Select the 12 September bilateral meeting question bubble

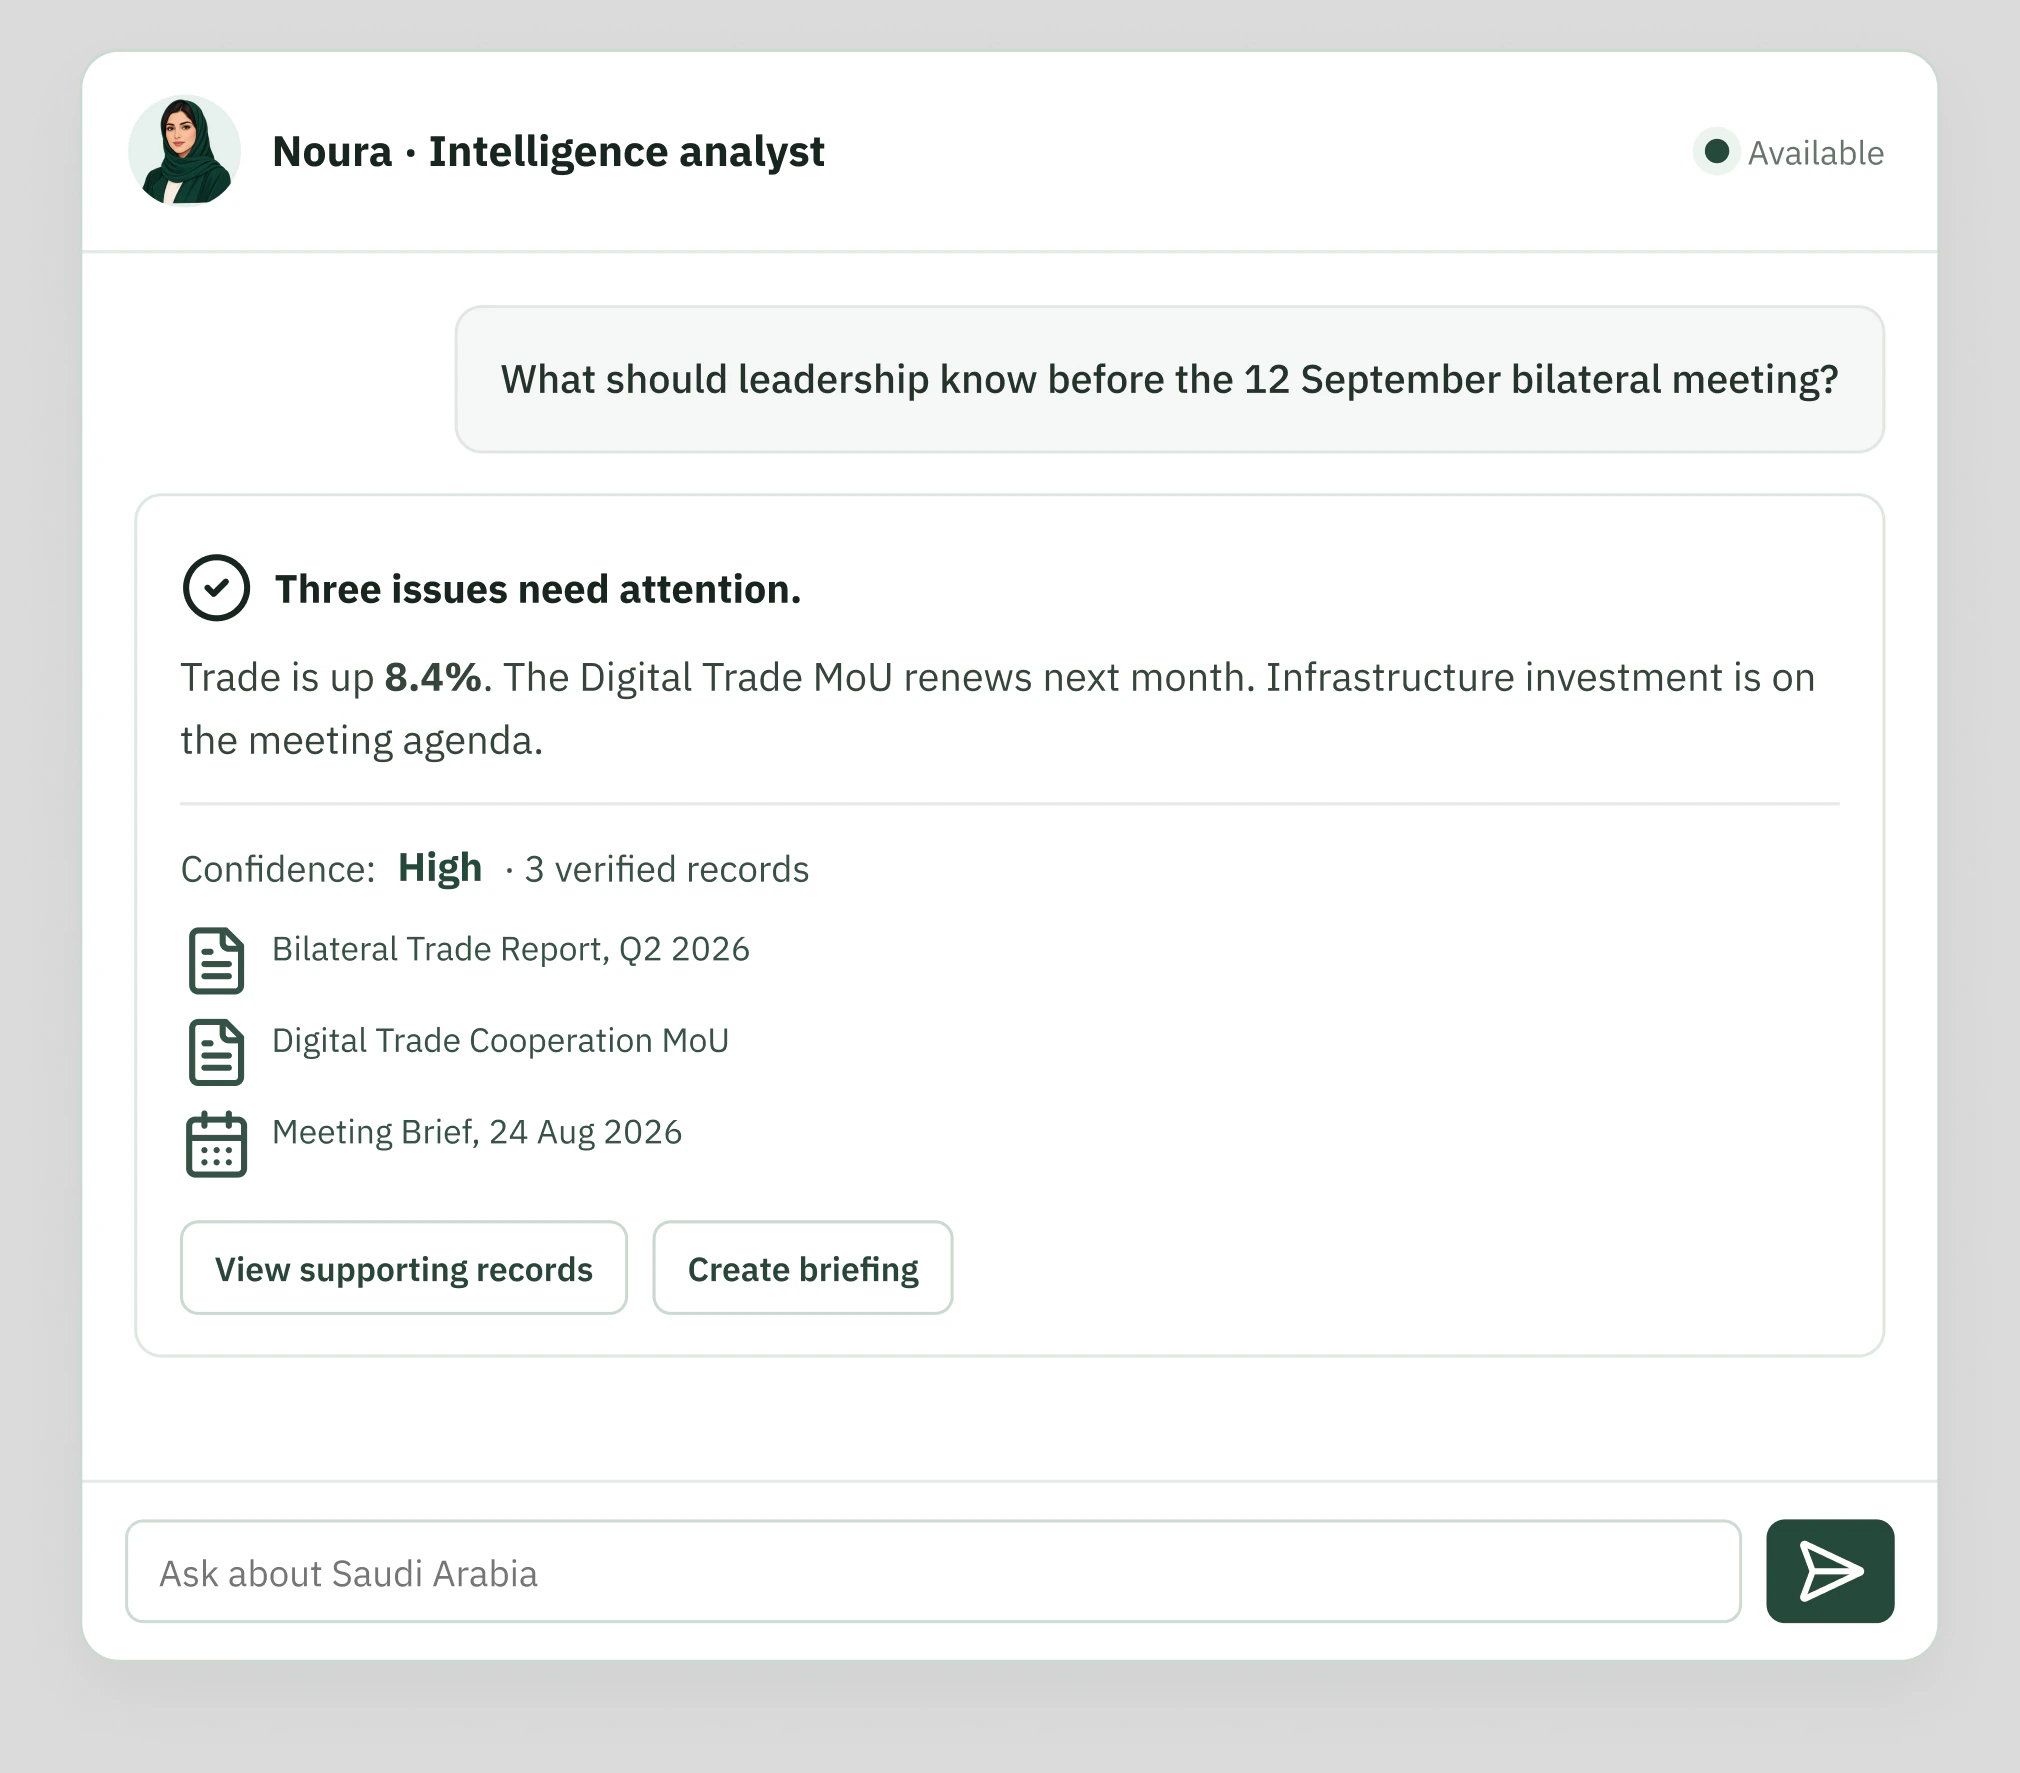tap(1169, 379)
